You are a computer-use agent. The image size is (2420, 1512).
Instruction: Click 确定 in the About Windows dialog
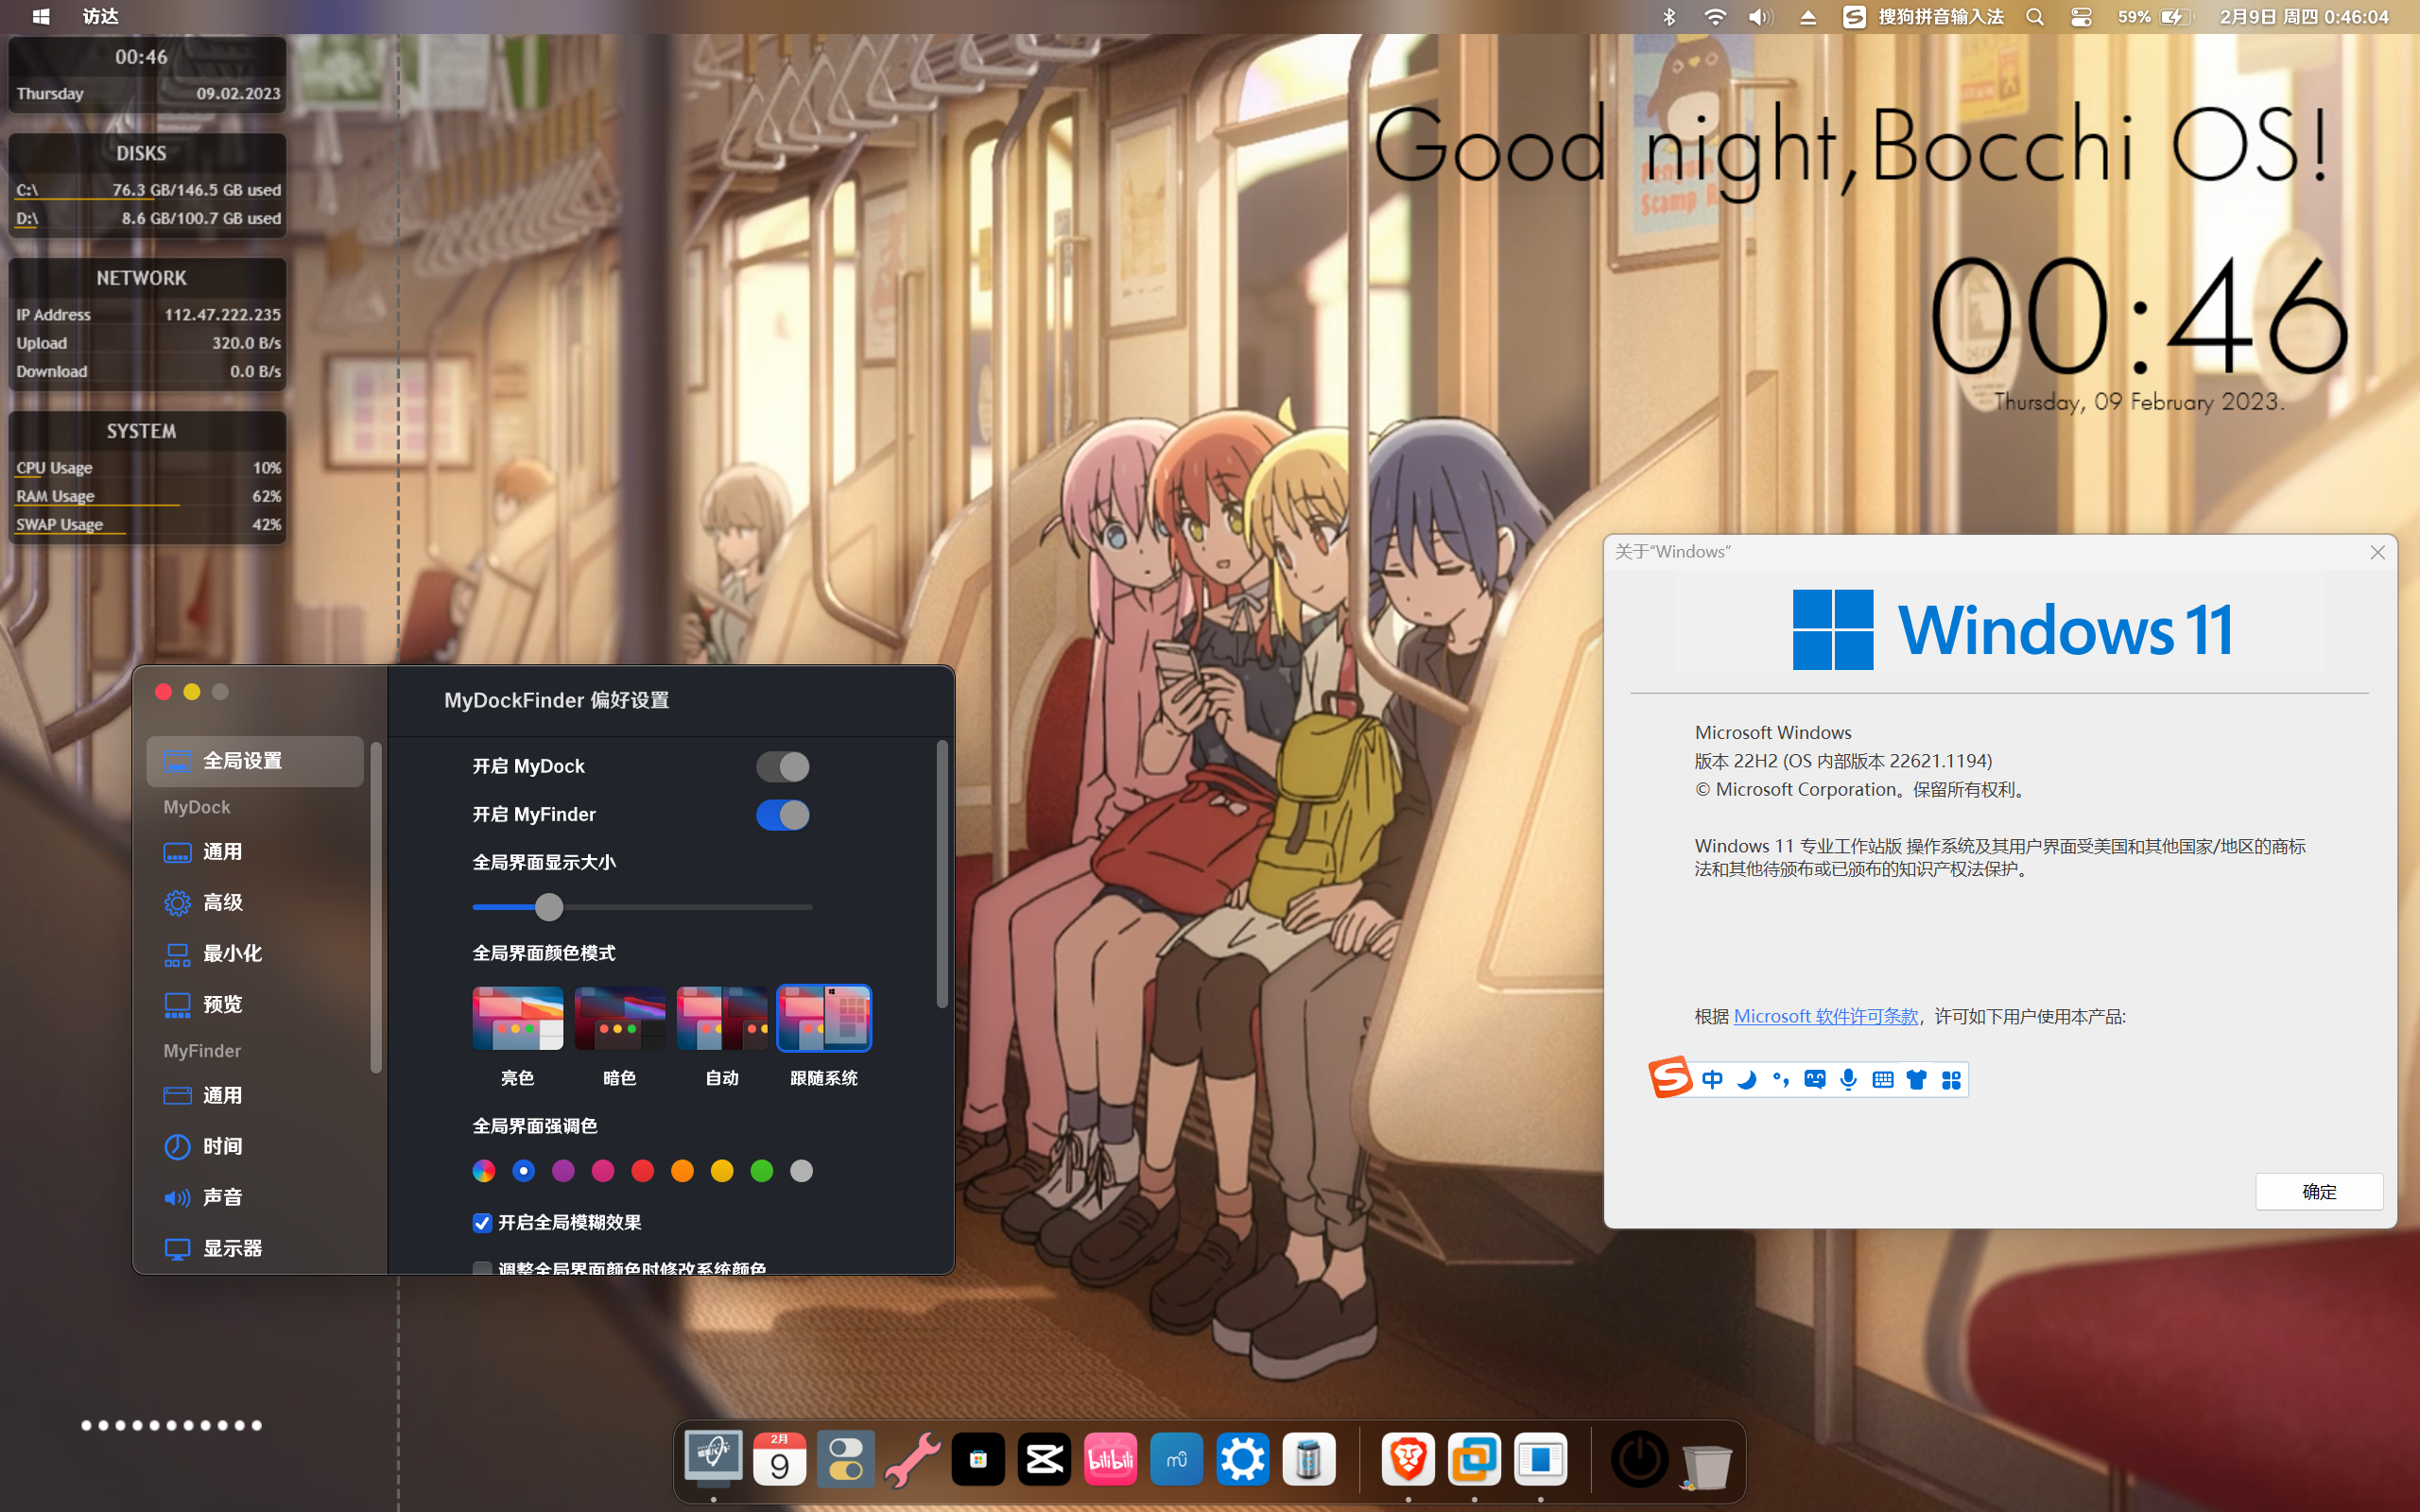tap(2319, 1192)
